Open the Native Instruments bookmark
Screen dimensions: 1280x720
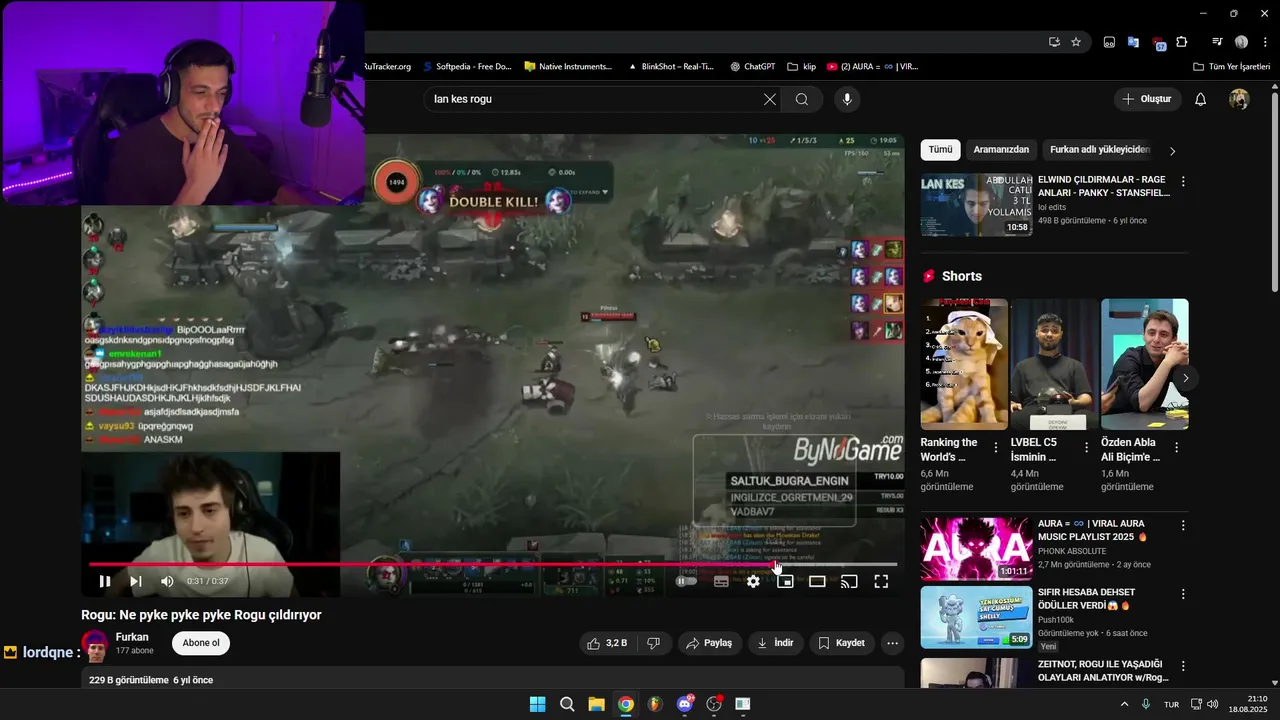pos(568,67)
